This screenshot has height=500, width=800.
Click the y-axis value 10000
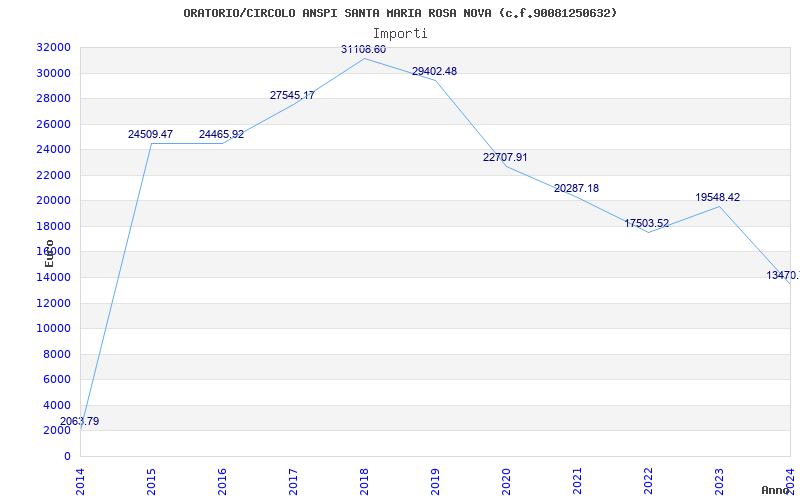point(53,329)
